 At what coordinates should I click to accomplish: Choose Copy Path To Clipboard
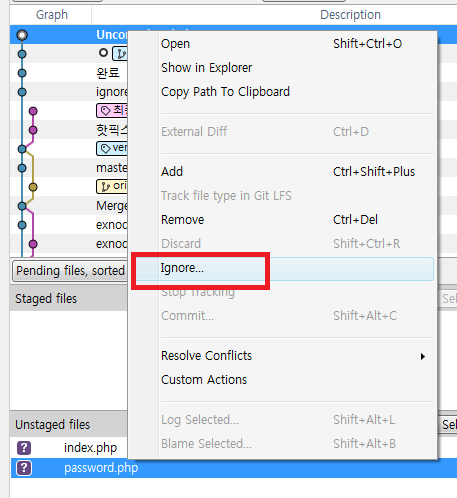(282, 92)
